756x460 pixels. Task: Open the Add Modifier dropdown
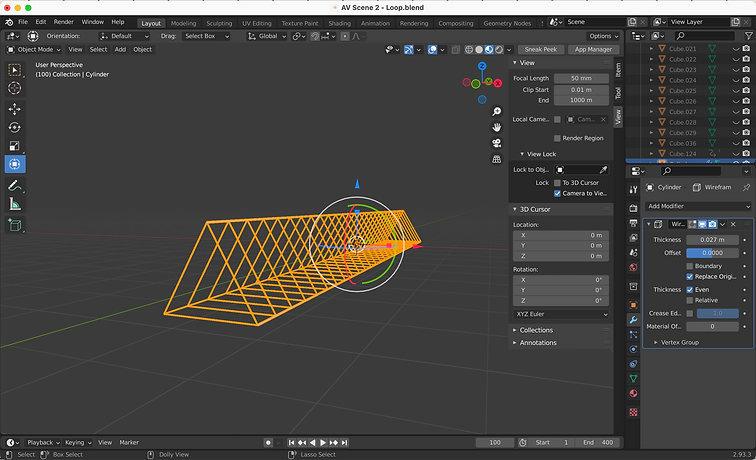pyautogui.click(x=698, y=206)
